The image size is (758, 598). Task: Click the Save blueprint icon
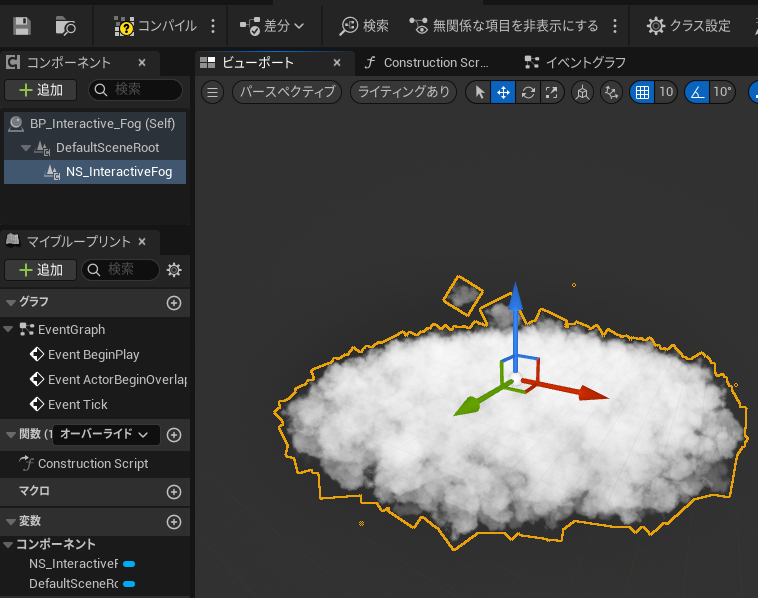click(22, 26)
